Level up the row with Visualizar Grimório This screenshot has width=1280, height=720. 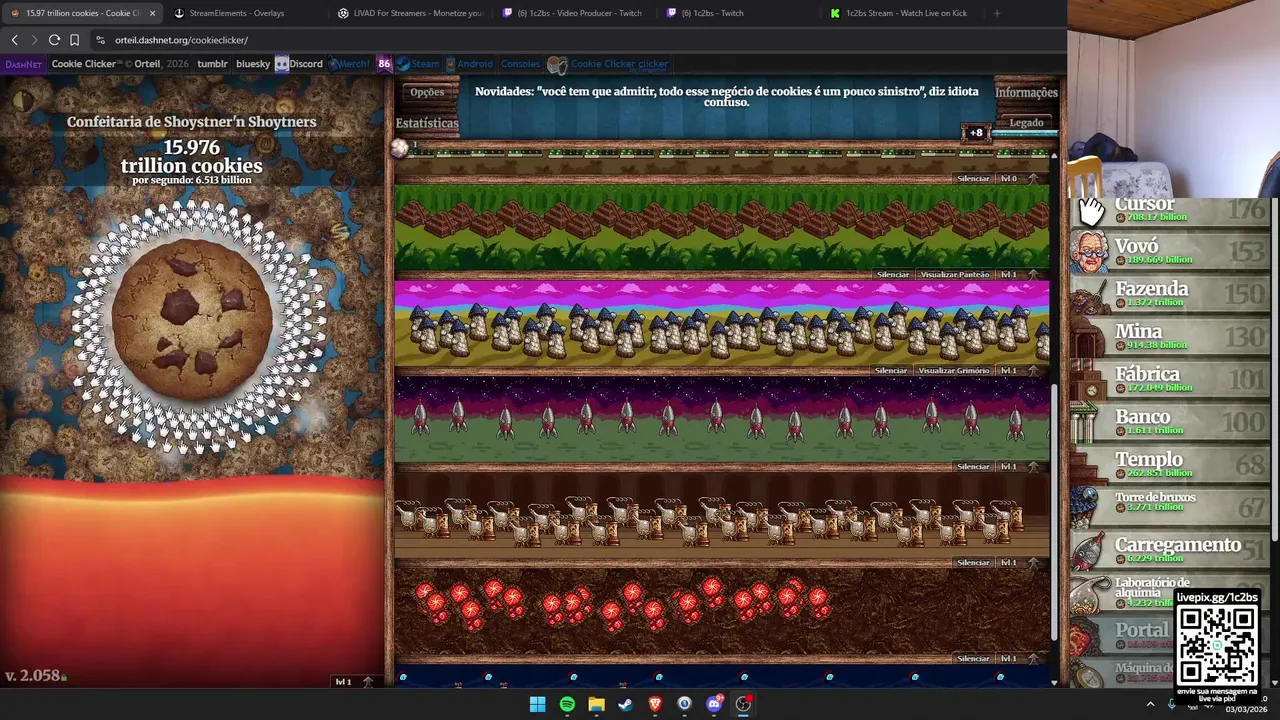(1020, 370)
